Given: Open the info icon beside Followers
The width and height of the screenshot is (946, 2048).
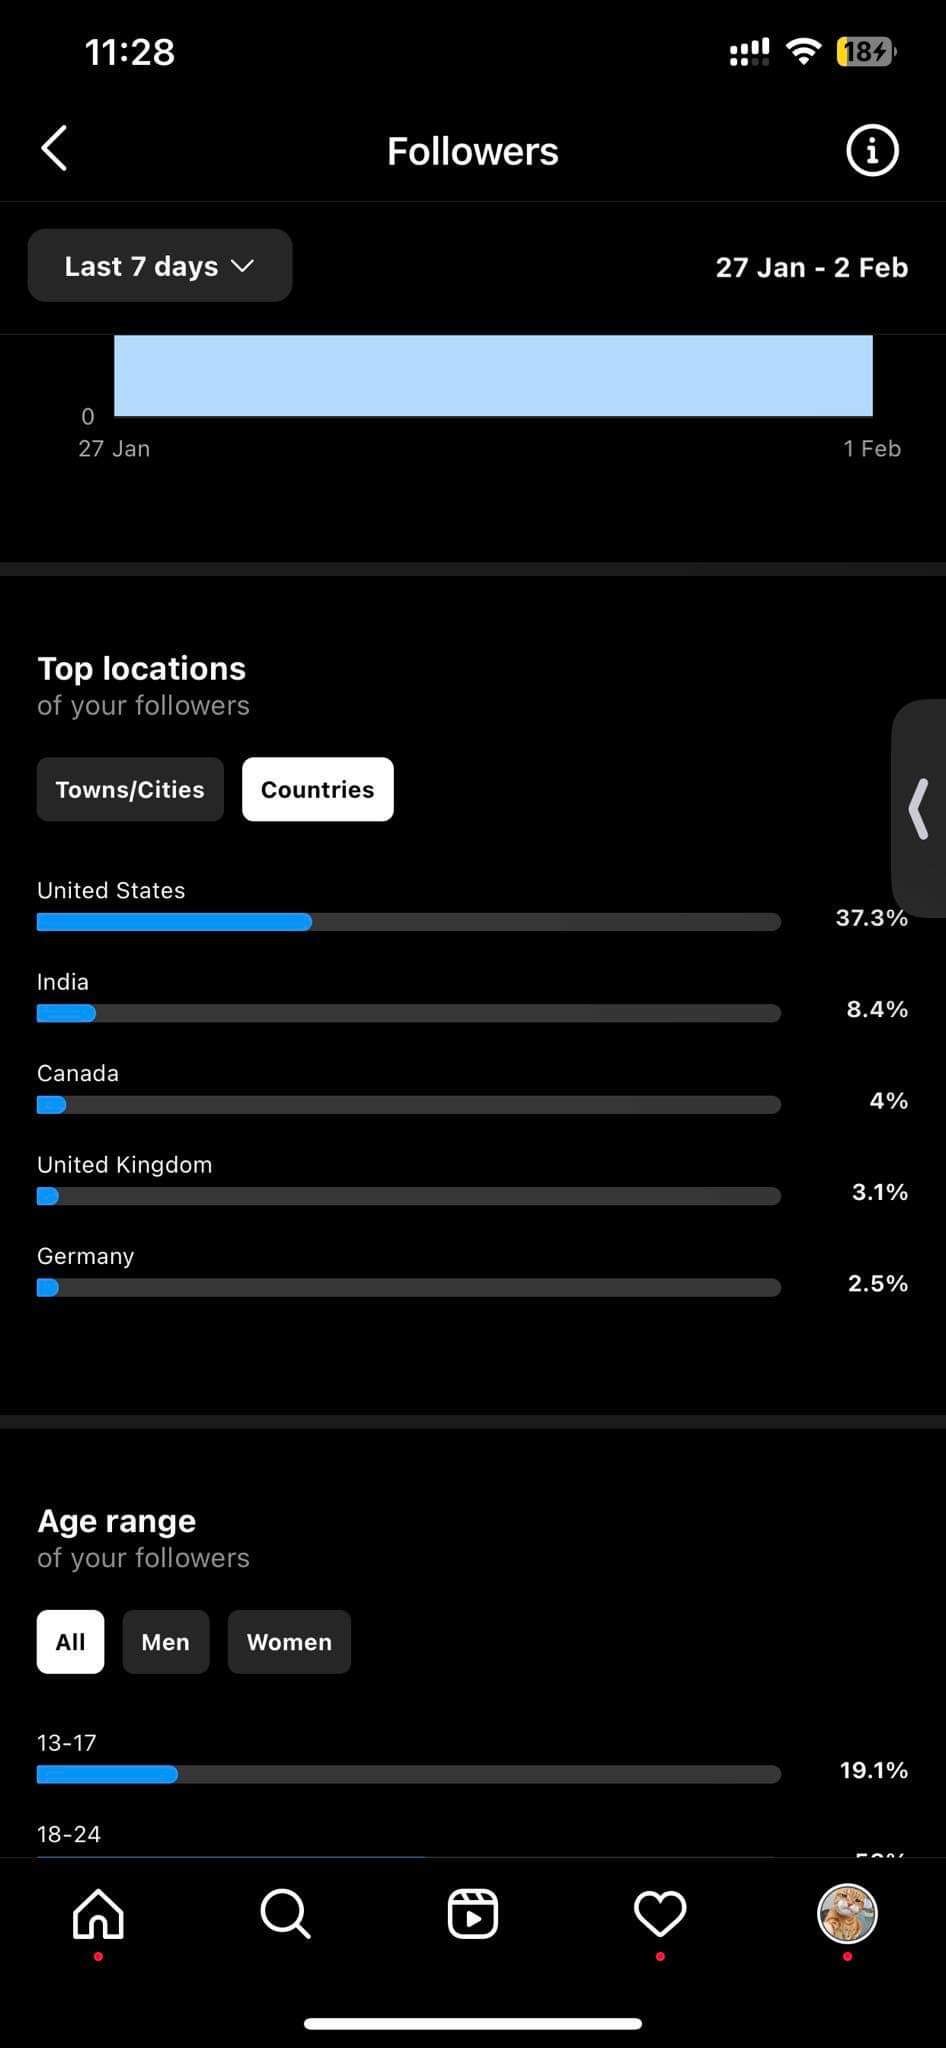Looking at the screenshot, I should (x=872, y=151).
